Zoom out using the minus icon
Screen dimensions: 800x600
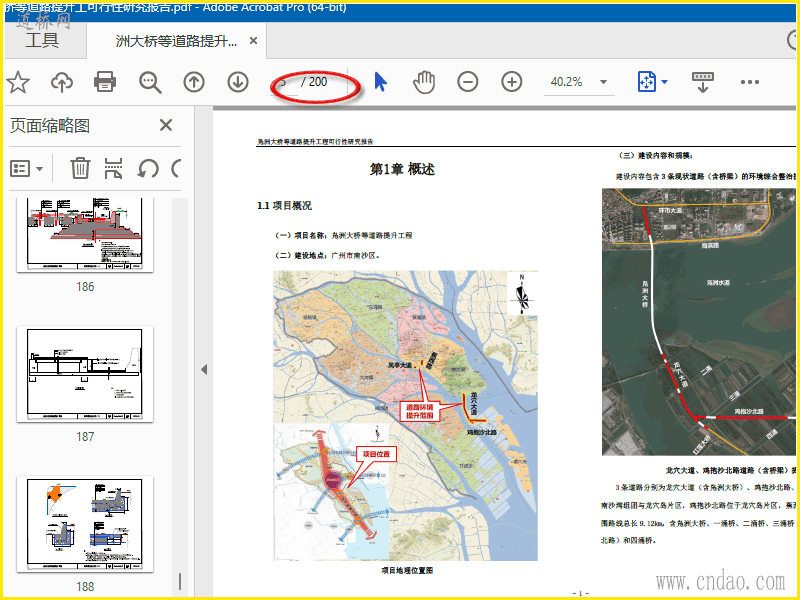point(468,82)
